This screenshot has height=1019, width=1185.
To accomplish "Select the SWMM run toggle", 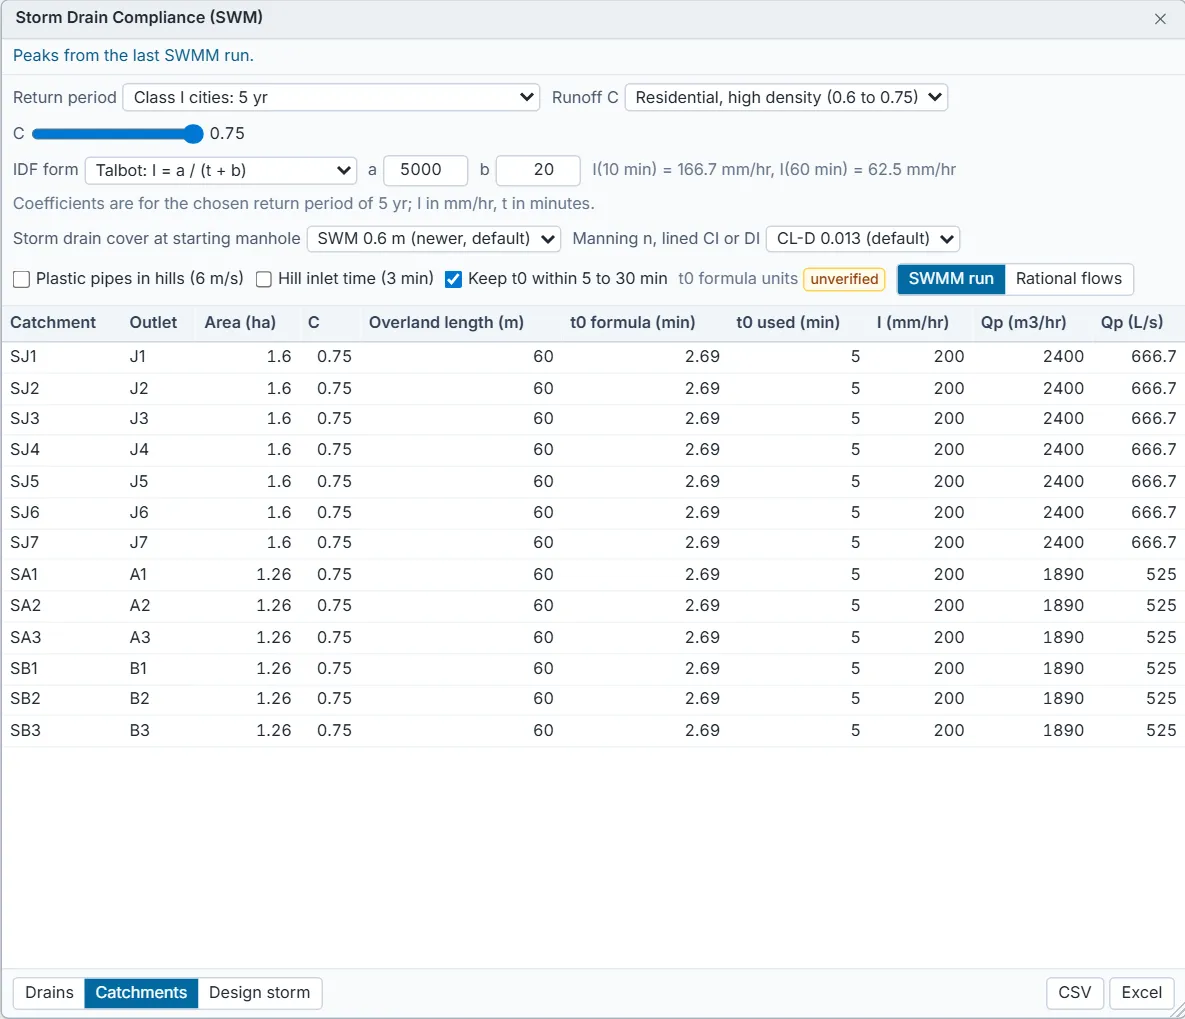I will [951, 279].
